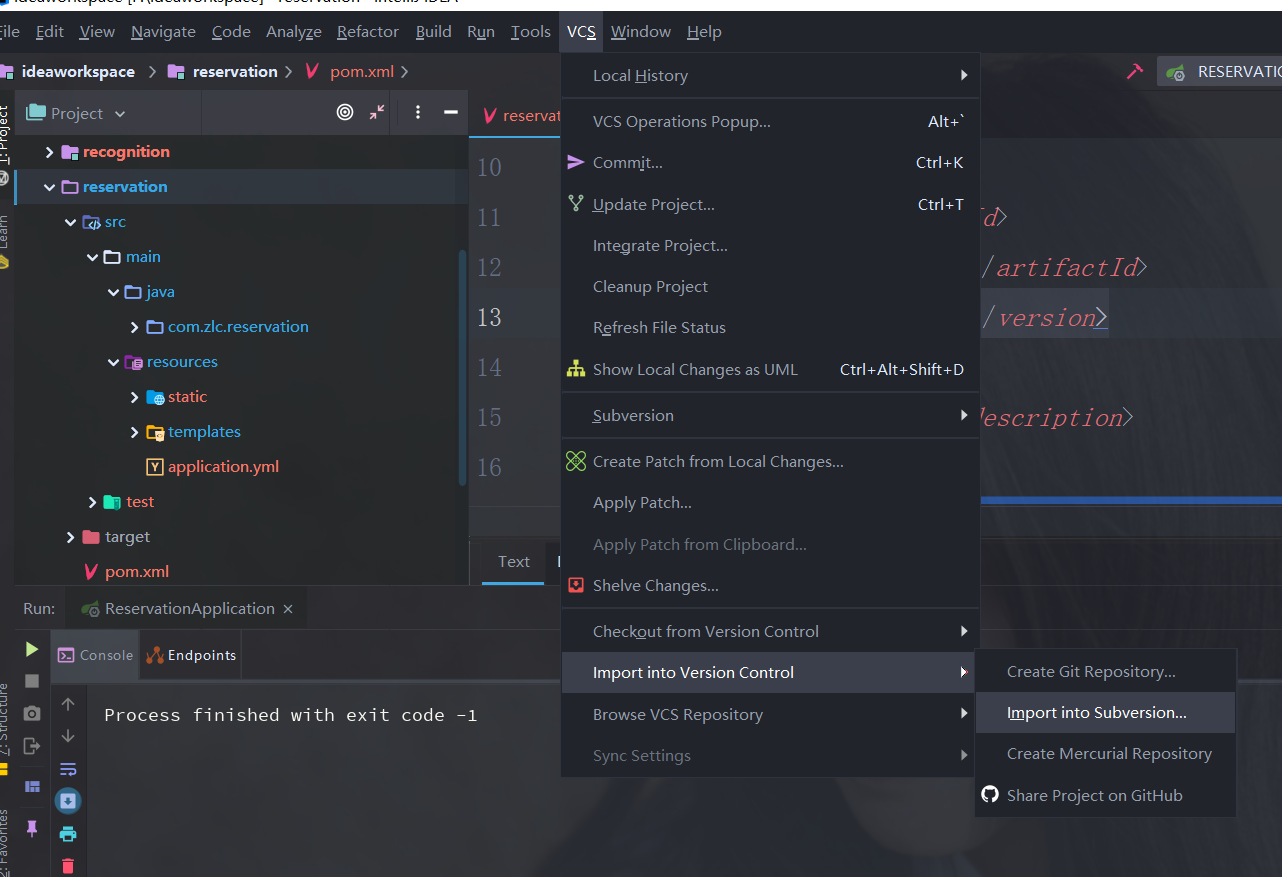Image resolution: width=1282 pixels, height=877 pixels.
Task: Switch to the Endpoints tab
Action: [x=191, y=655]
